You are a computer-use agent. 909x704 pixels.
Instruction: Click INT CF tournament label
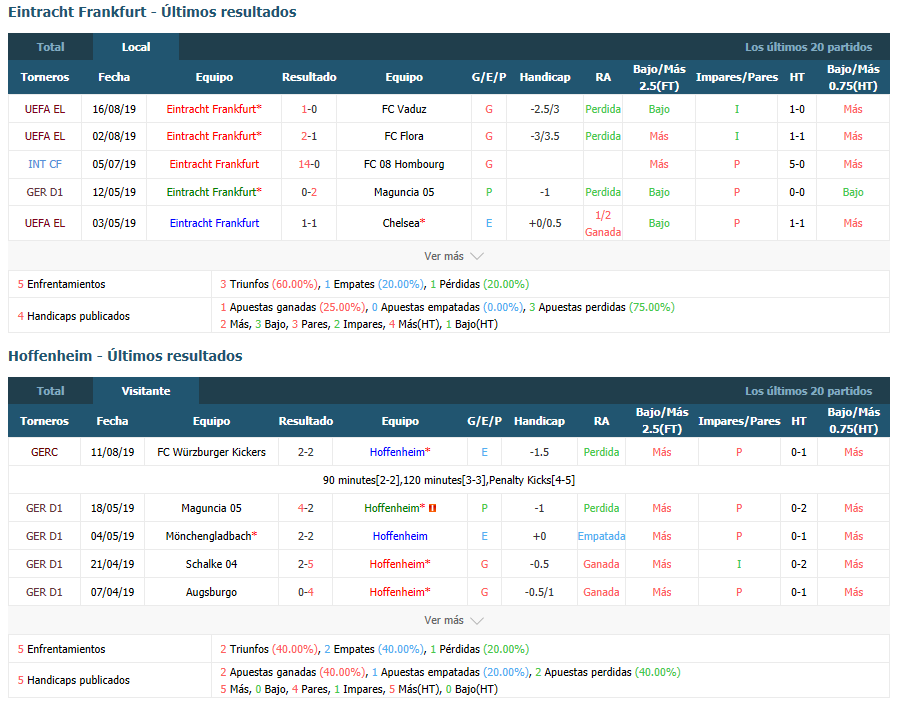point(45,164)
